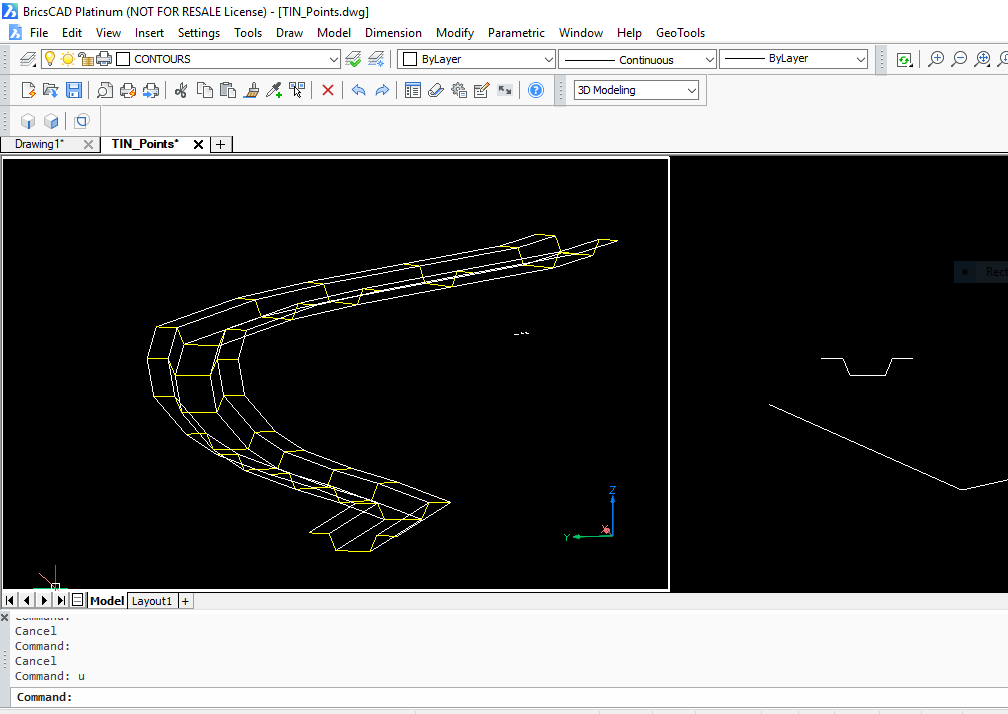Click the Cut scissors icon
Screen dimensions: 1008x714
pos(181,90)
